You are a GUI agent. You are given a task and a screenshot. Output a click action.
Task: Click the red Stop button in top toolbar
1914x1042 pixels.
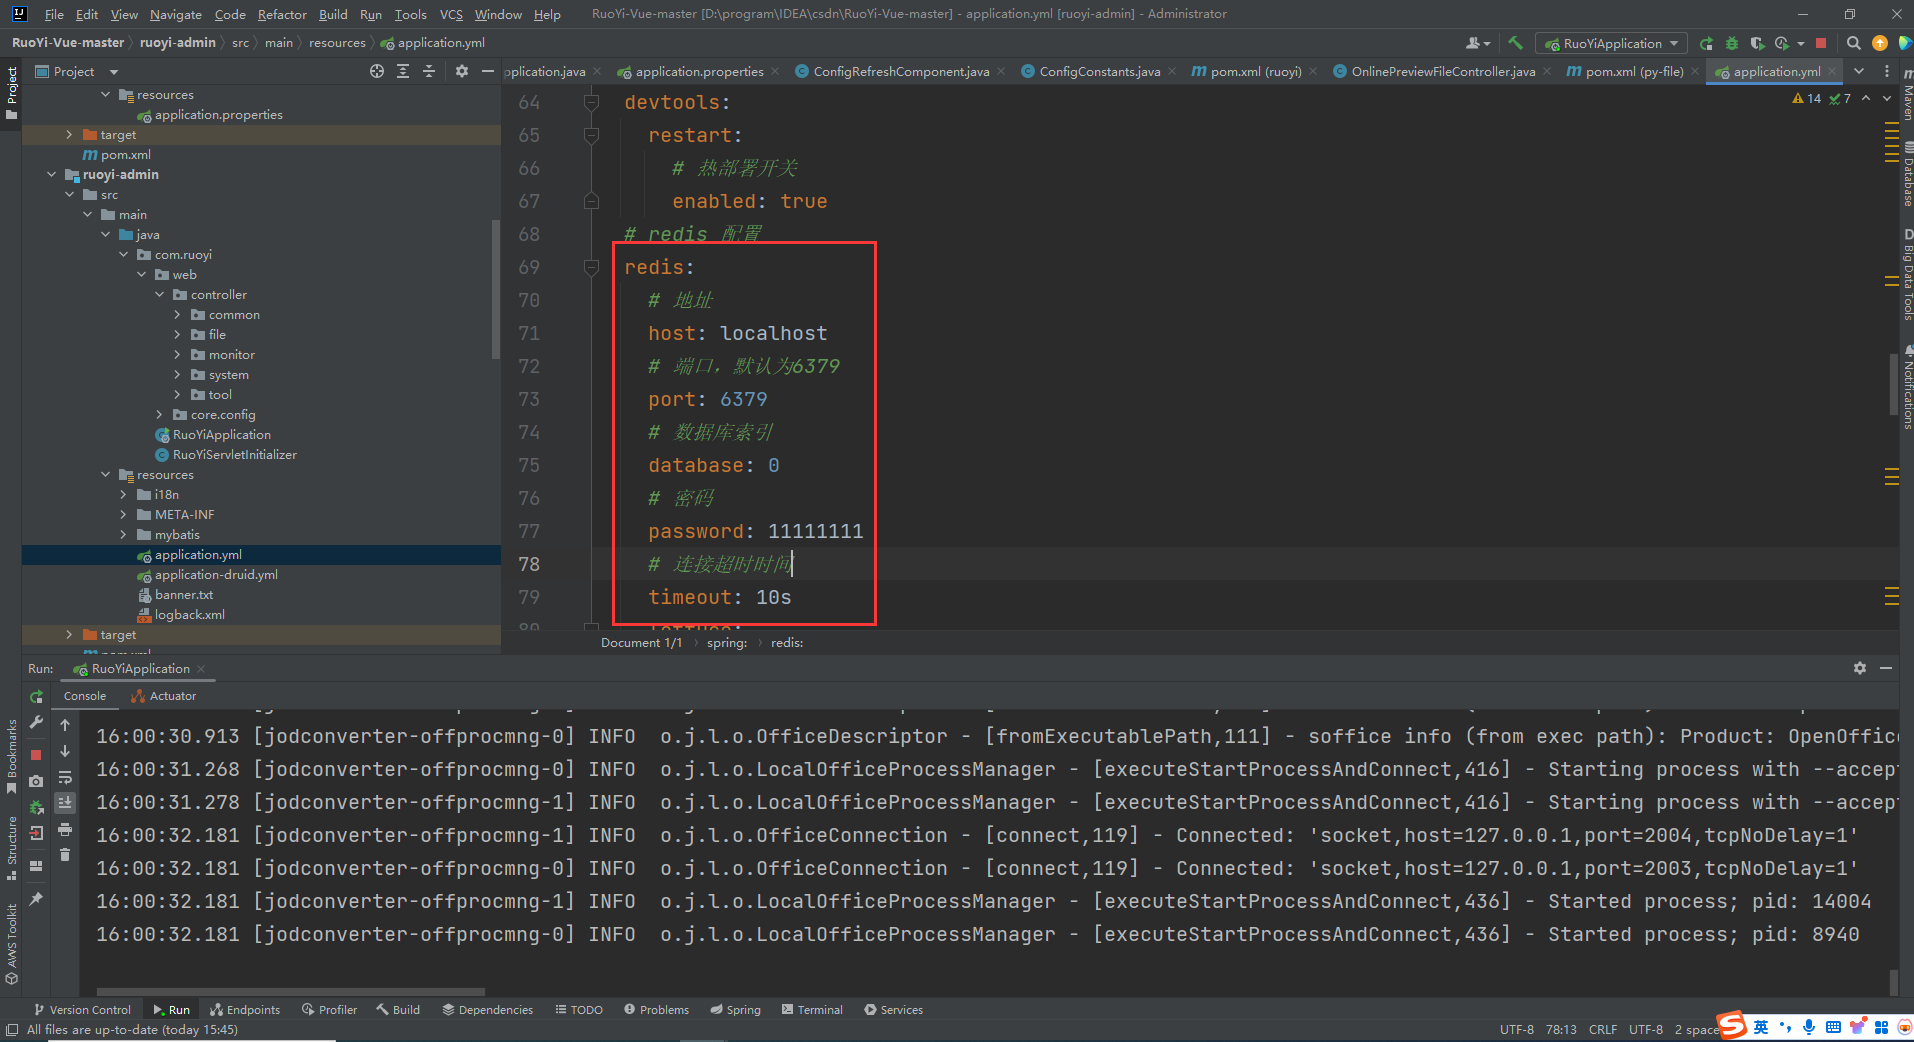coord(1821,43)
